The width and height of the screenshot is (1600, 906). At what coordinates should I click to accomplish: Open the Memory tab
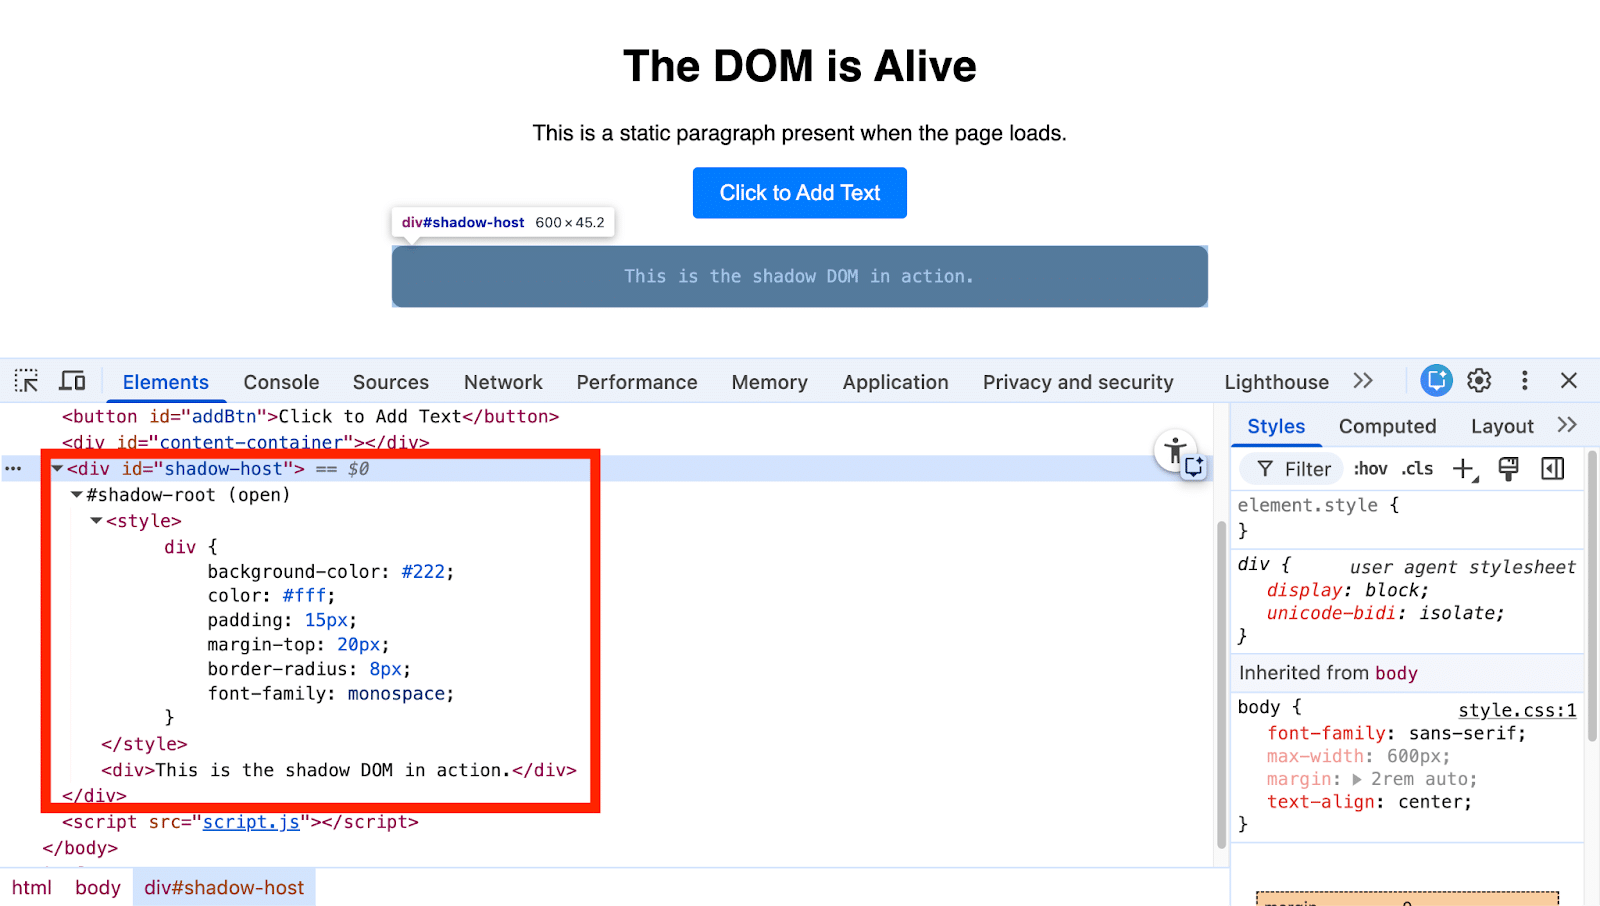pos(769,382)
